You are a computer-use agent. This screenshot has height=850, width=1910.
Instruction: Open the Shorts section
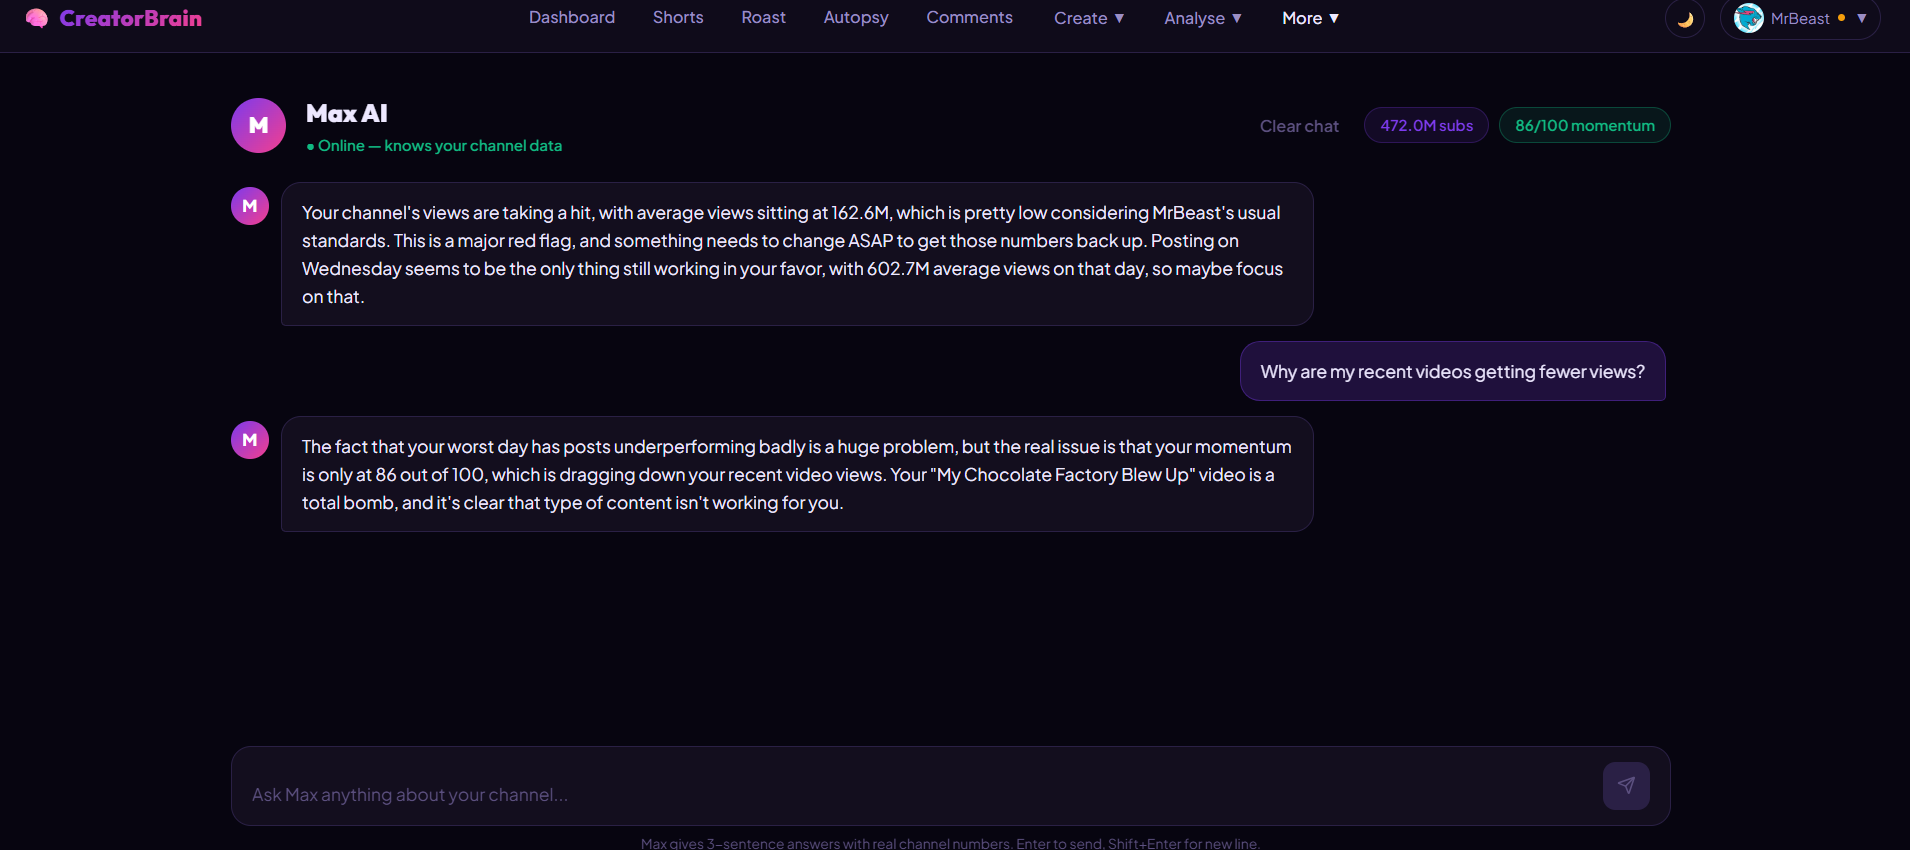point(678,18)
